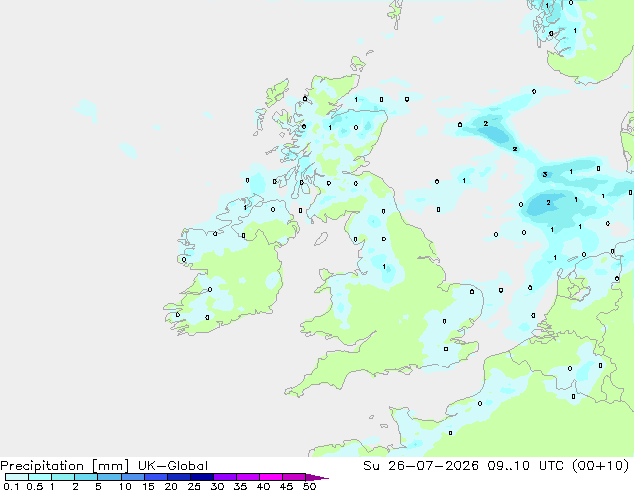Select the 35–40 mm legend color swatch
The width and height of the screenshot is (634, 490).
coord(248,477)
